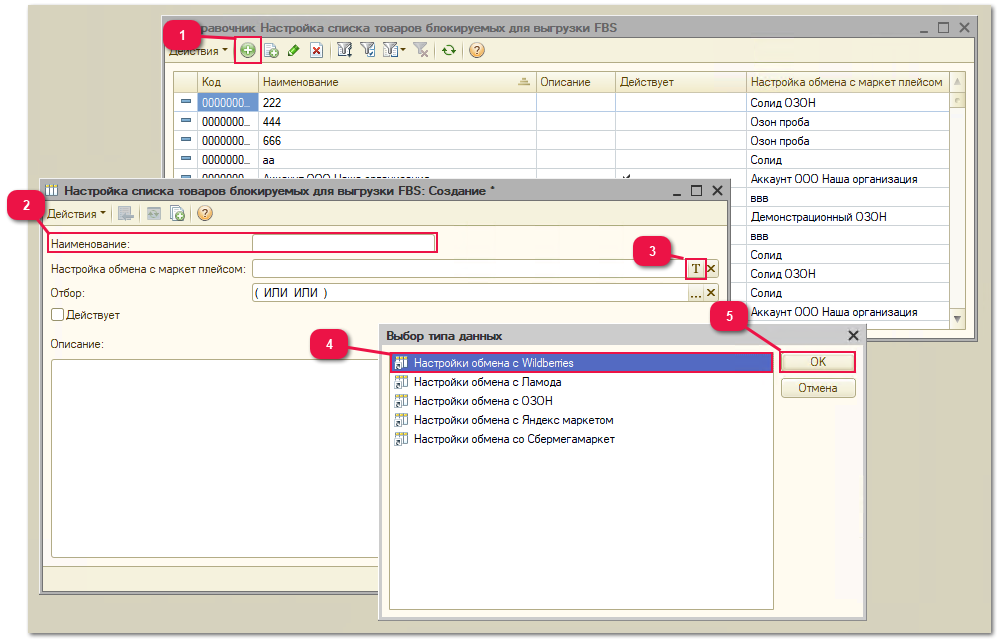Open help in the Создание form toolbar

pyautogui.click(x=204, y=214)
